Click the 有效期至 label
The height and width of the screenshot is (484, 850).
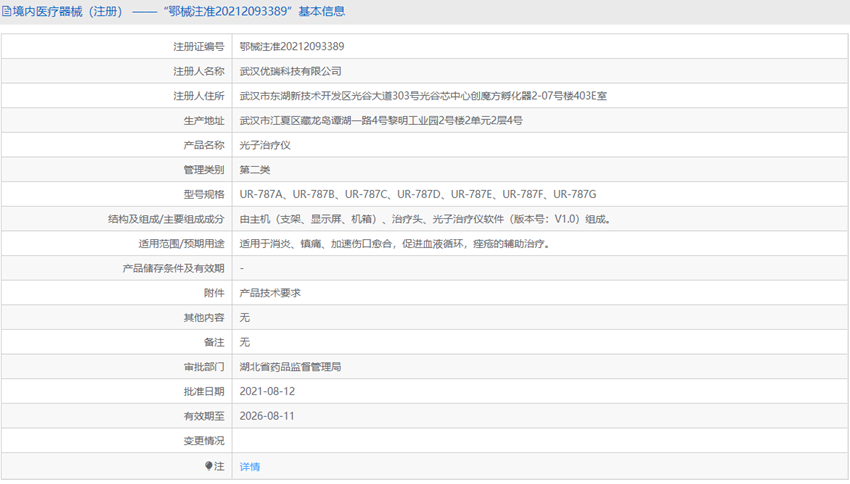tap(204, 416)
